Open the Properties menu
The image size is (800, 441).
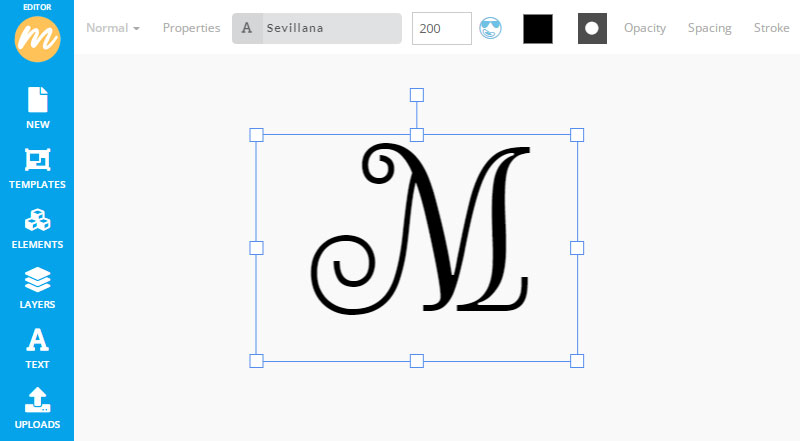click(191, 28)
